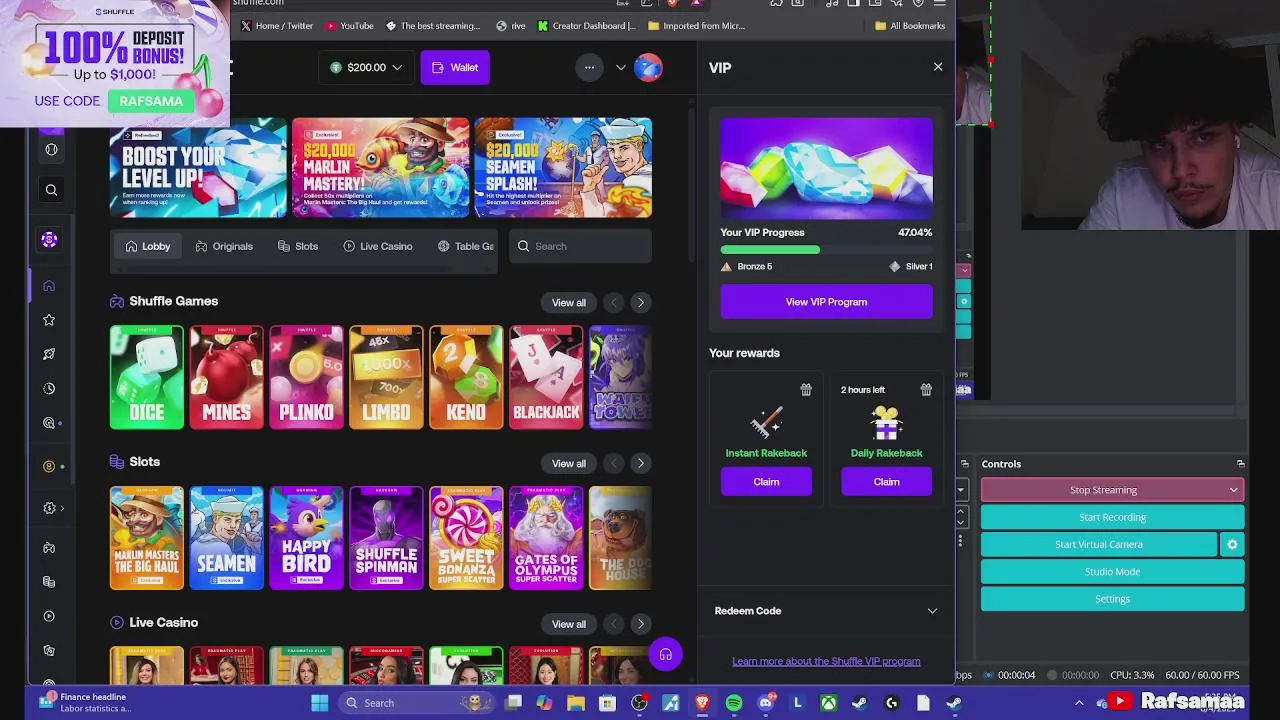Click Start Recording in OBS
The width and height of the screenshot is (1280, 720).
coord(1112,517)
